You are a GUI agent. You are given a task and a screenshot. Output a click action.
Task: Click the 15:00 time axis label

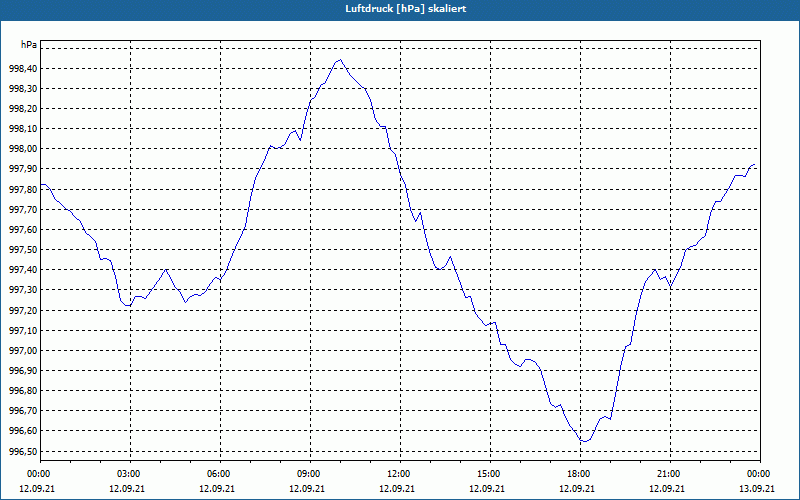pyautogui.click(x=490, y=474)
